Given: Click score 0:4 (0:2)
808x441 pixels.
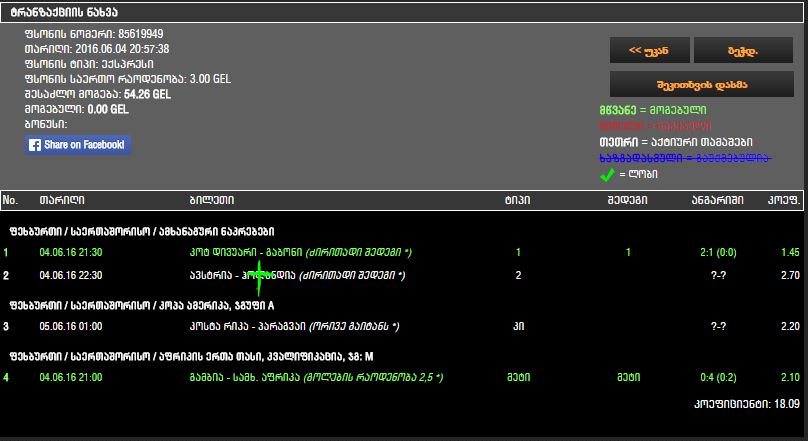Looking at the screenshot, I should [718, 378].
